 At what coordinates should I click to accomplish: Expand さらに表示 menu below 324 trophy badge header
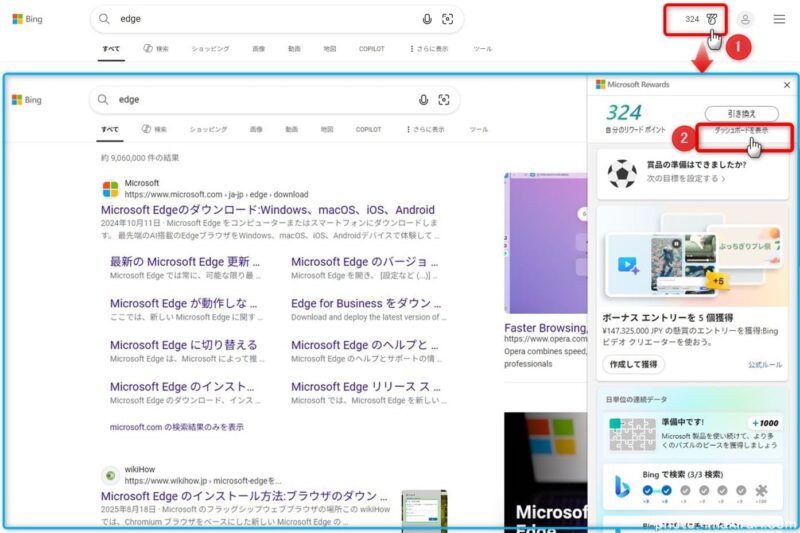coord(429,49)
